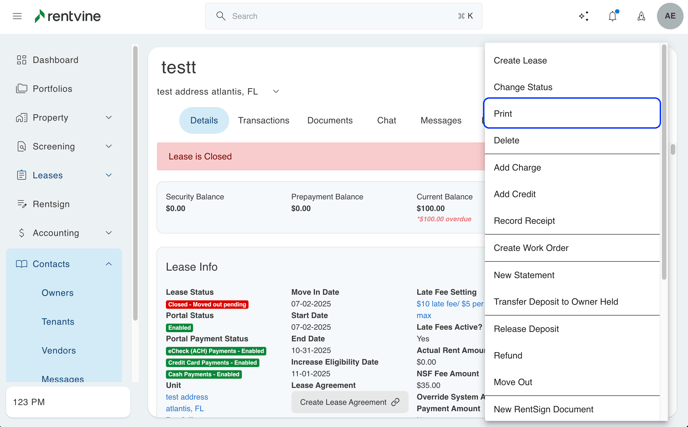The height and width of the screenshot is (427, 688).
Task: Open the test address dropdown chevron
Action: (x=276, y=92)
